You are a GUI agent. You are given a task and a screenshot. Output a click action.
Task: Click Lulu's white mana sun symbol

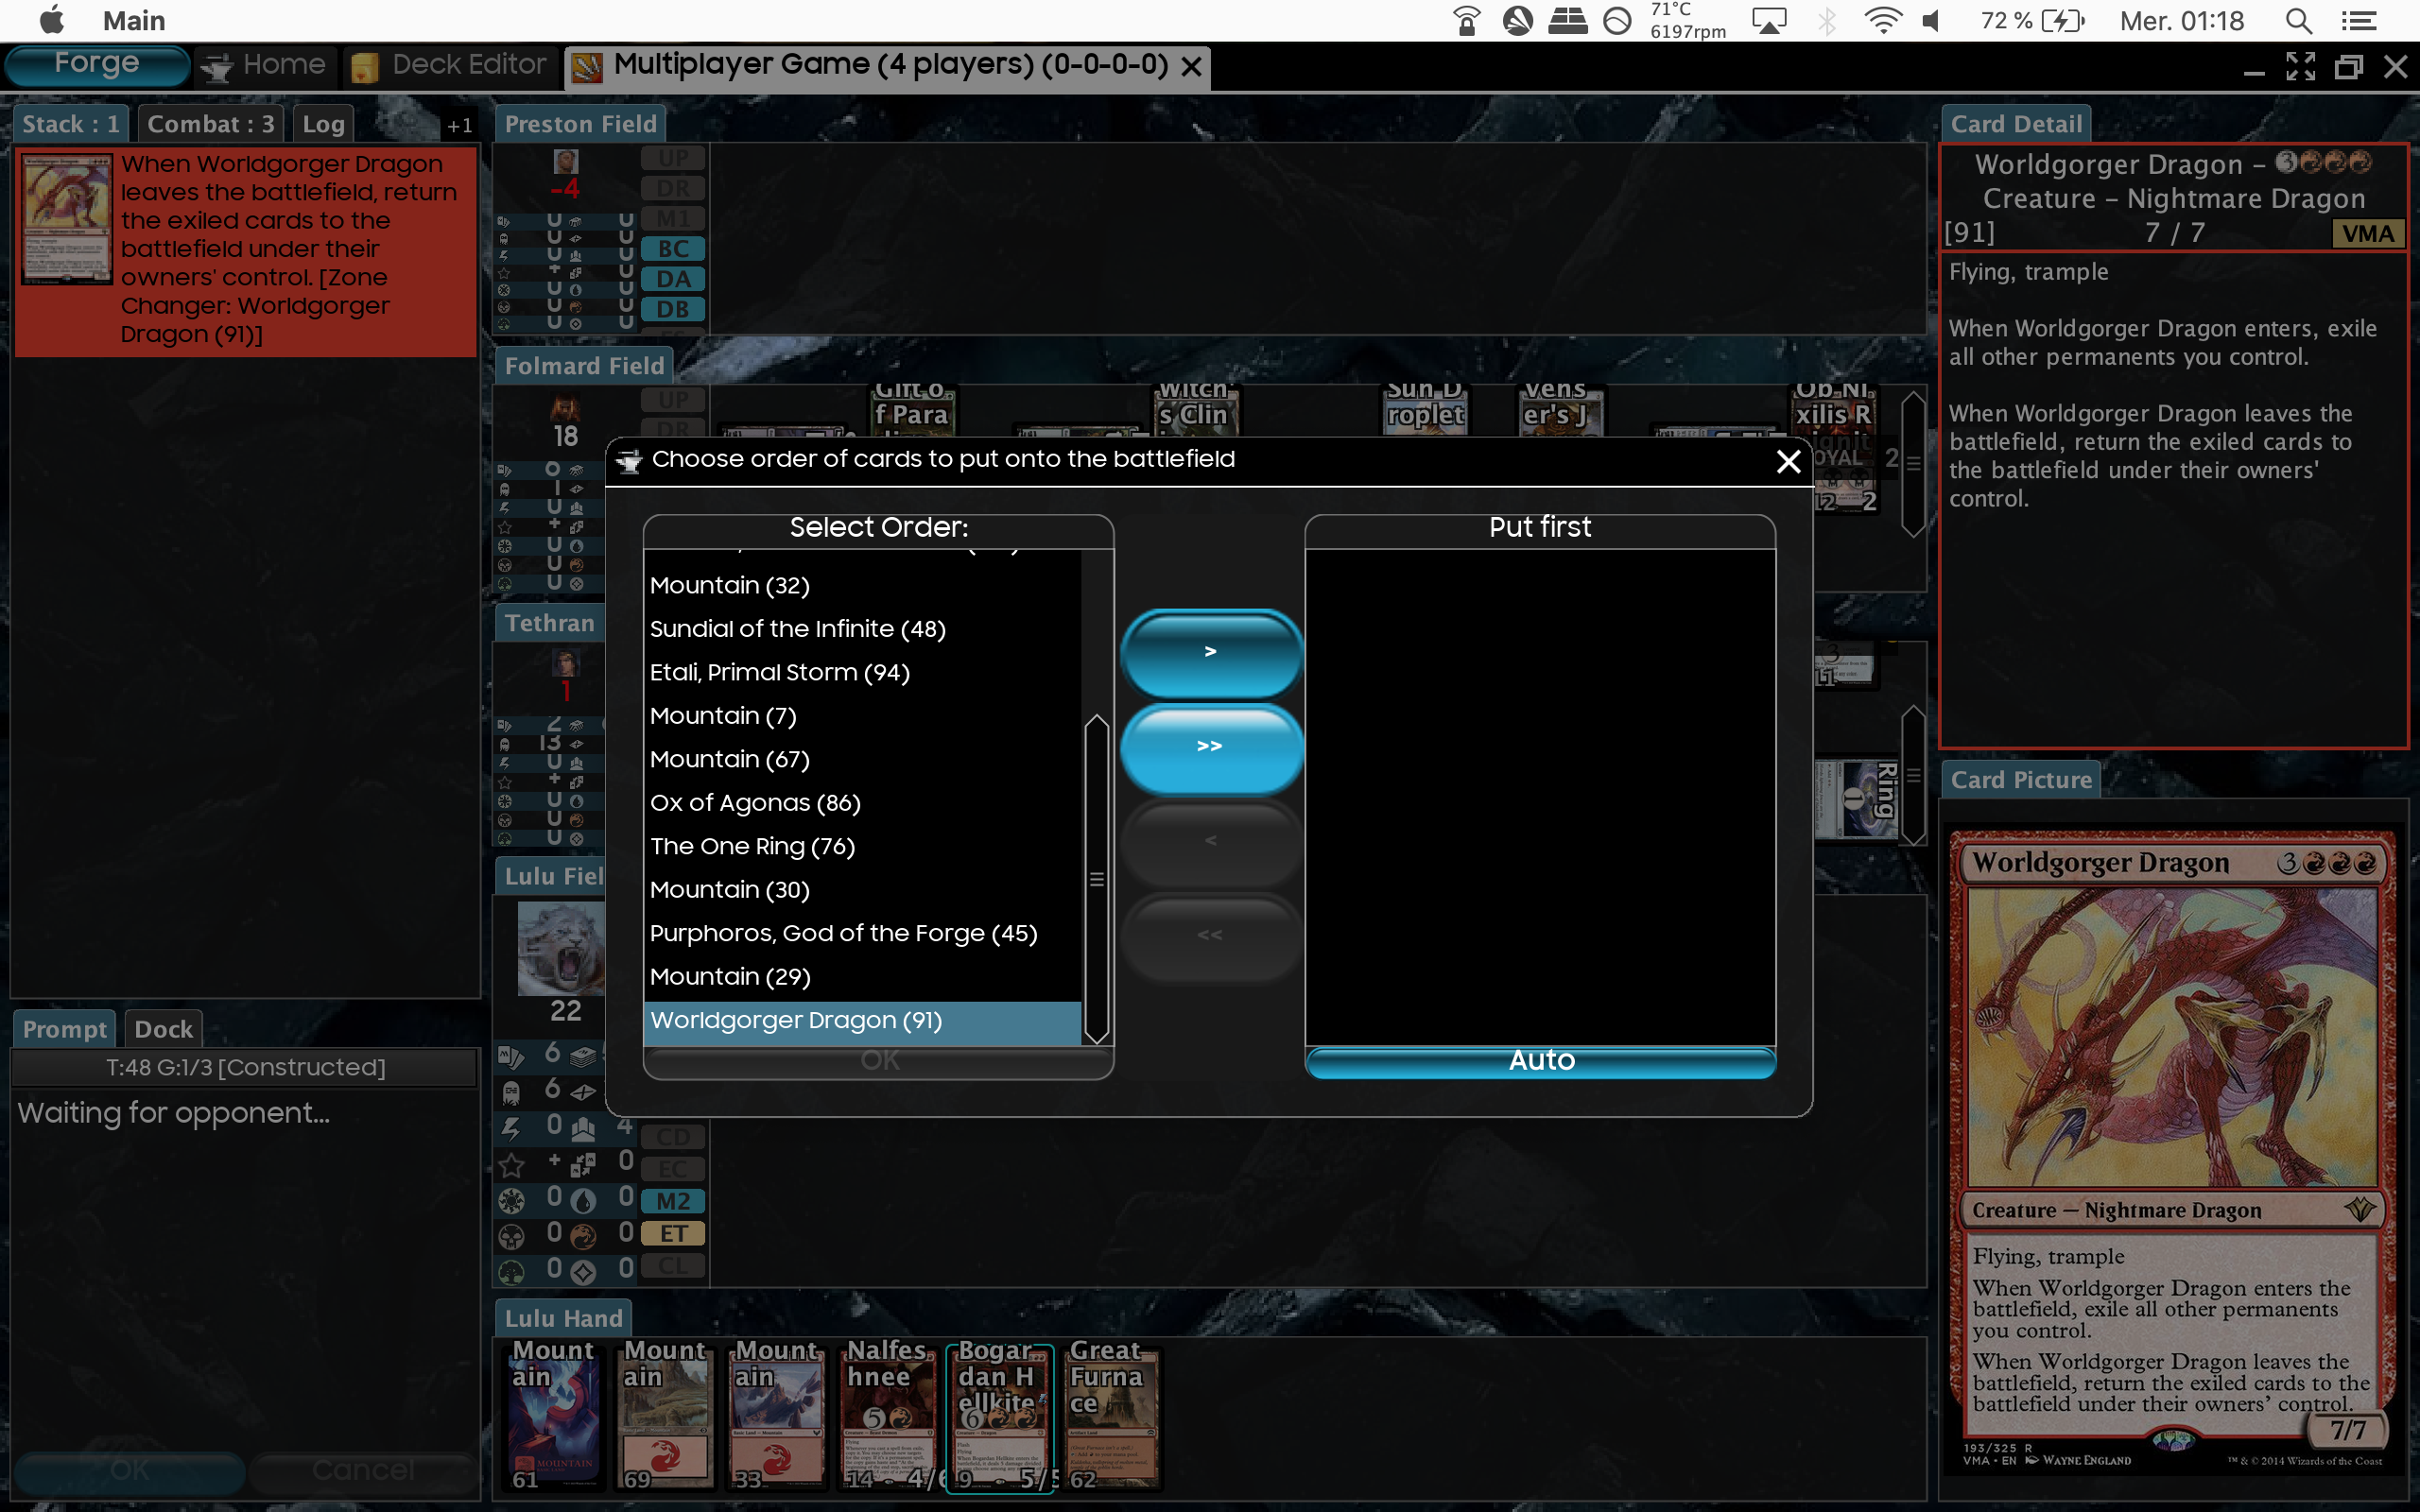click(511, 1200)
